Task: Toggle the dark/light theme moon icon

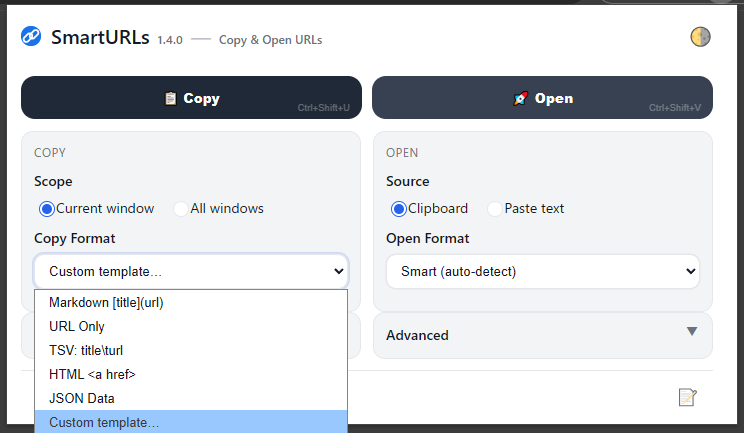Action: 700,37
